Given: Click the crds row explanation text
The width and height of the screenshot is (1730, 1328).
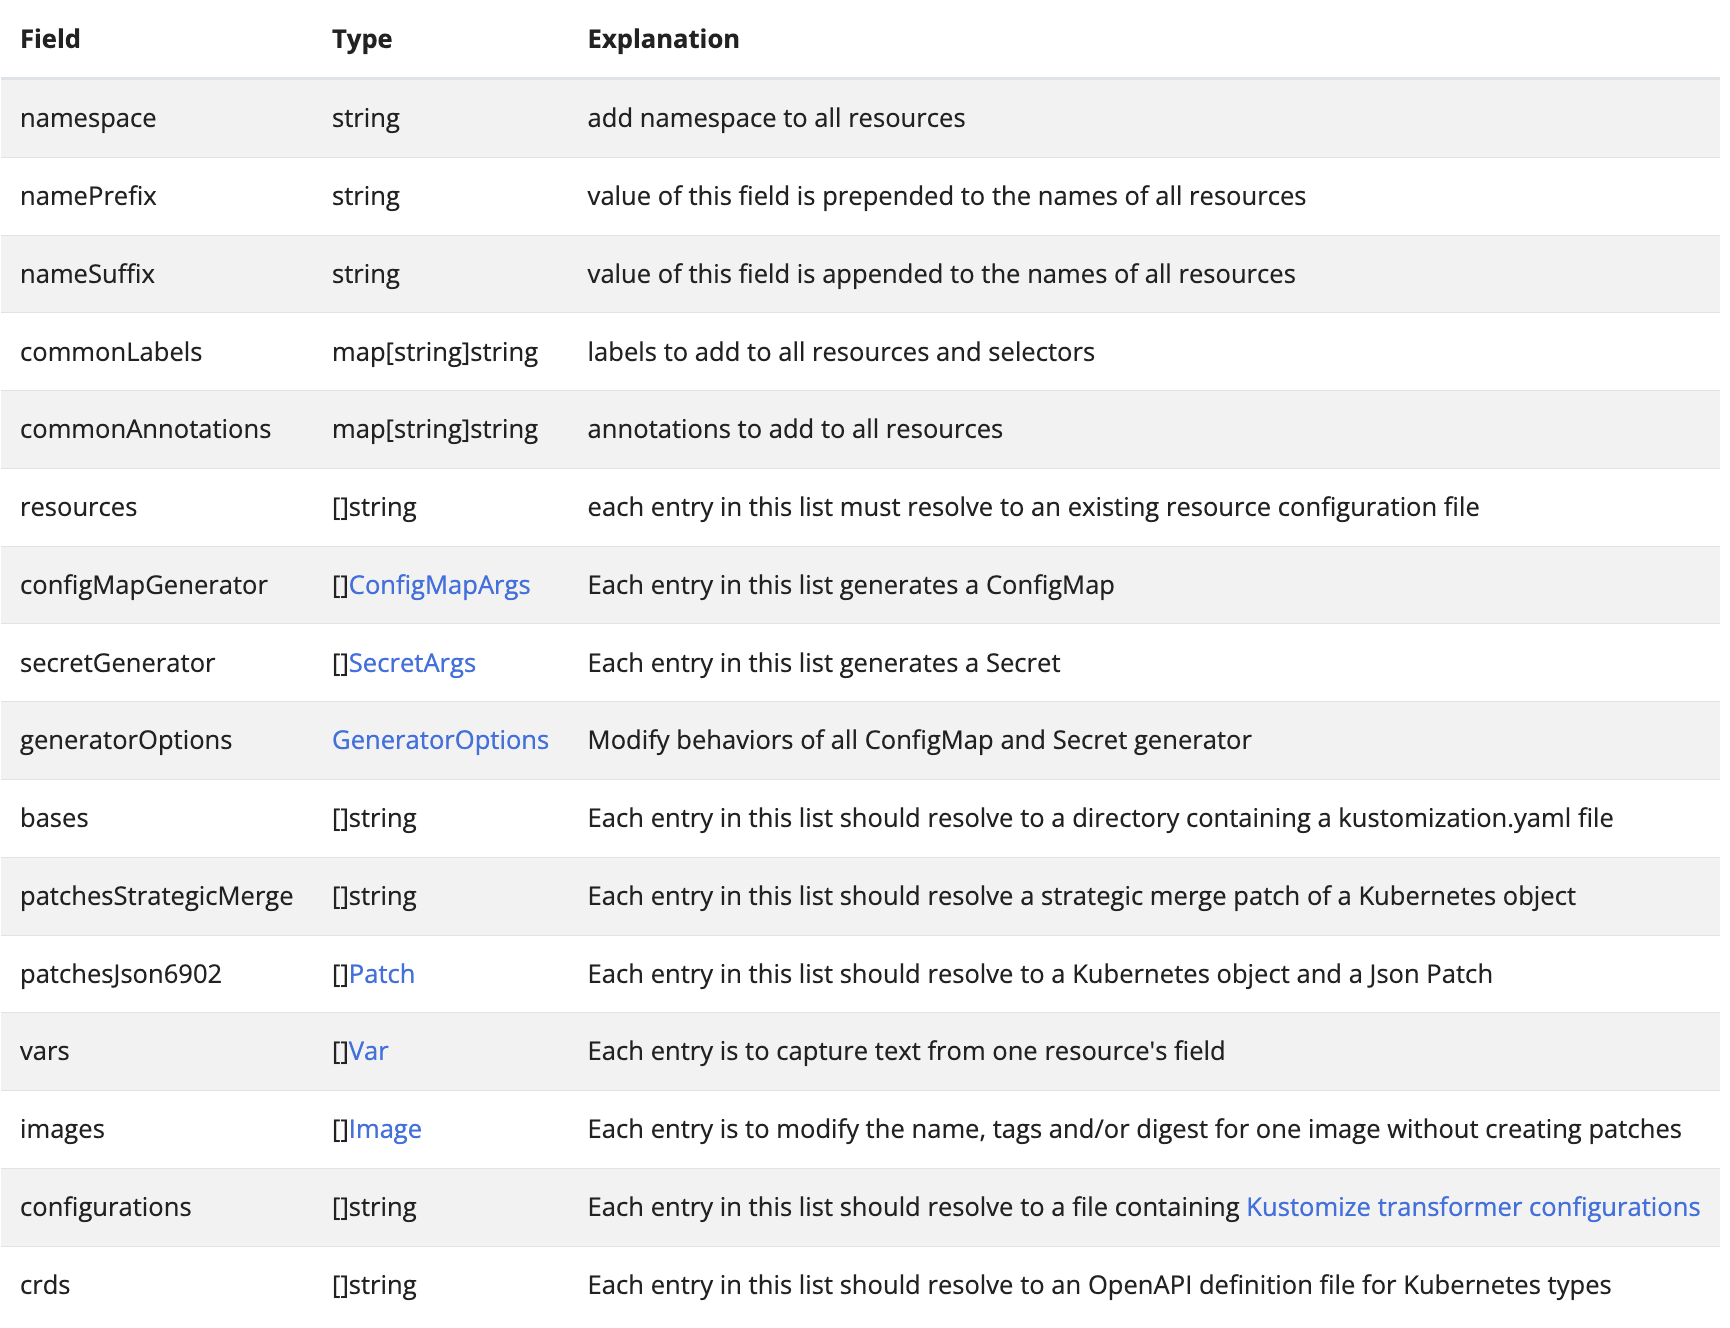Looking at the screenshot, I should pos(1099,1285).
